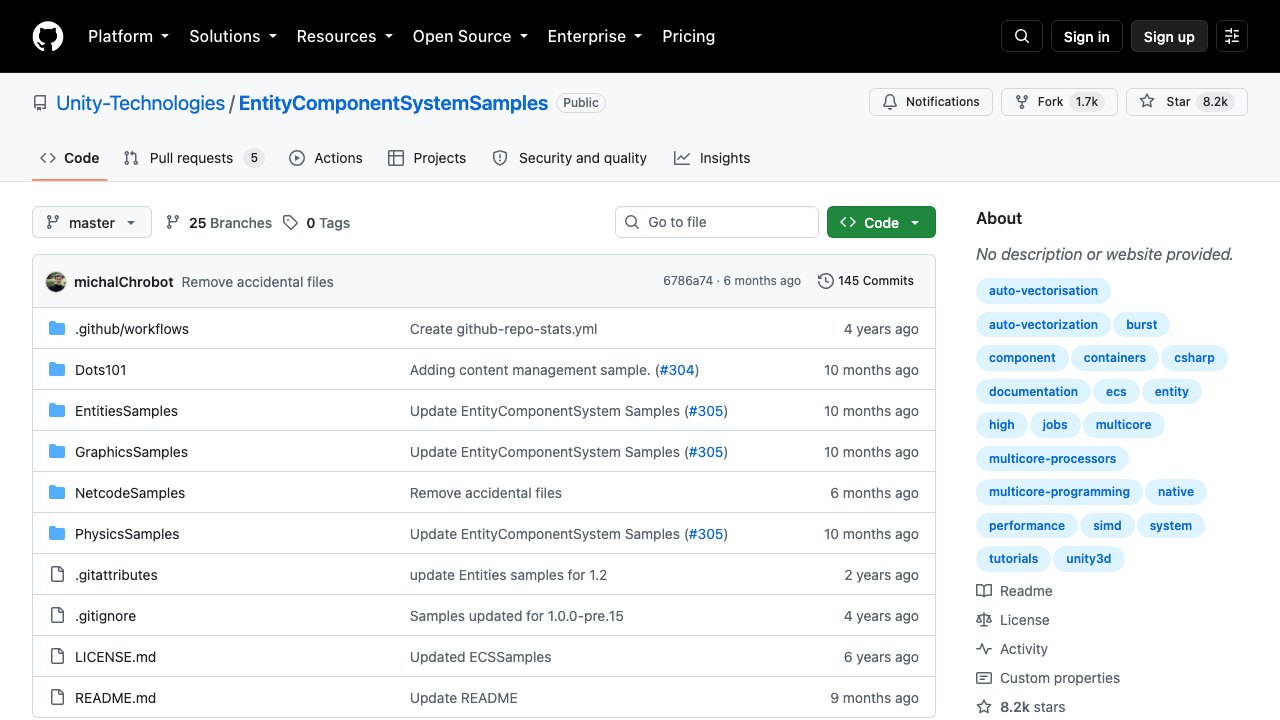Select the simd topic tag
1280x720 pixels.
pyautogui.click(x=1107, y=525)
